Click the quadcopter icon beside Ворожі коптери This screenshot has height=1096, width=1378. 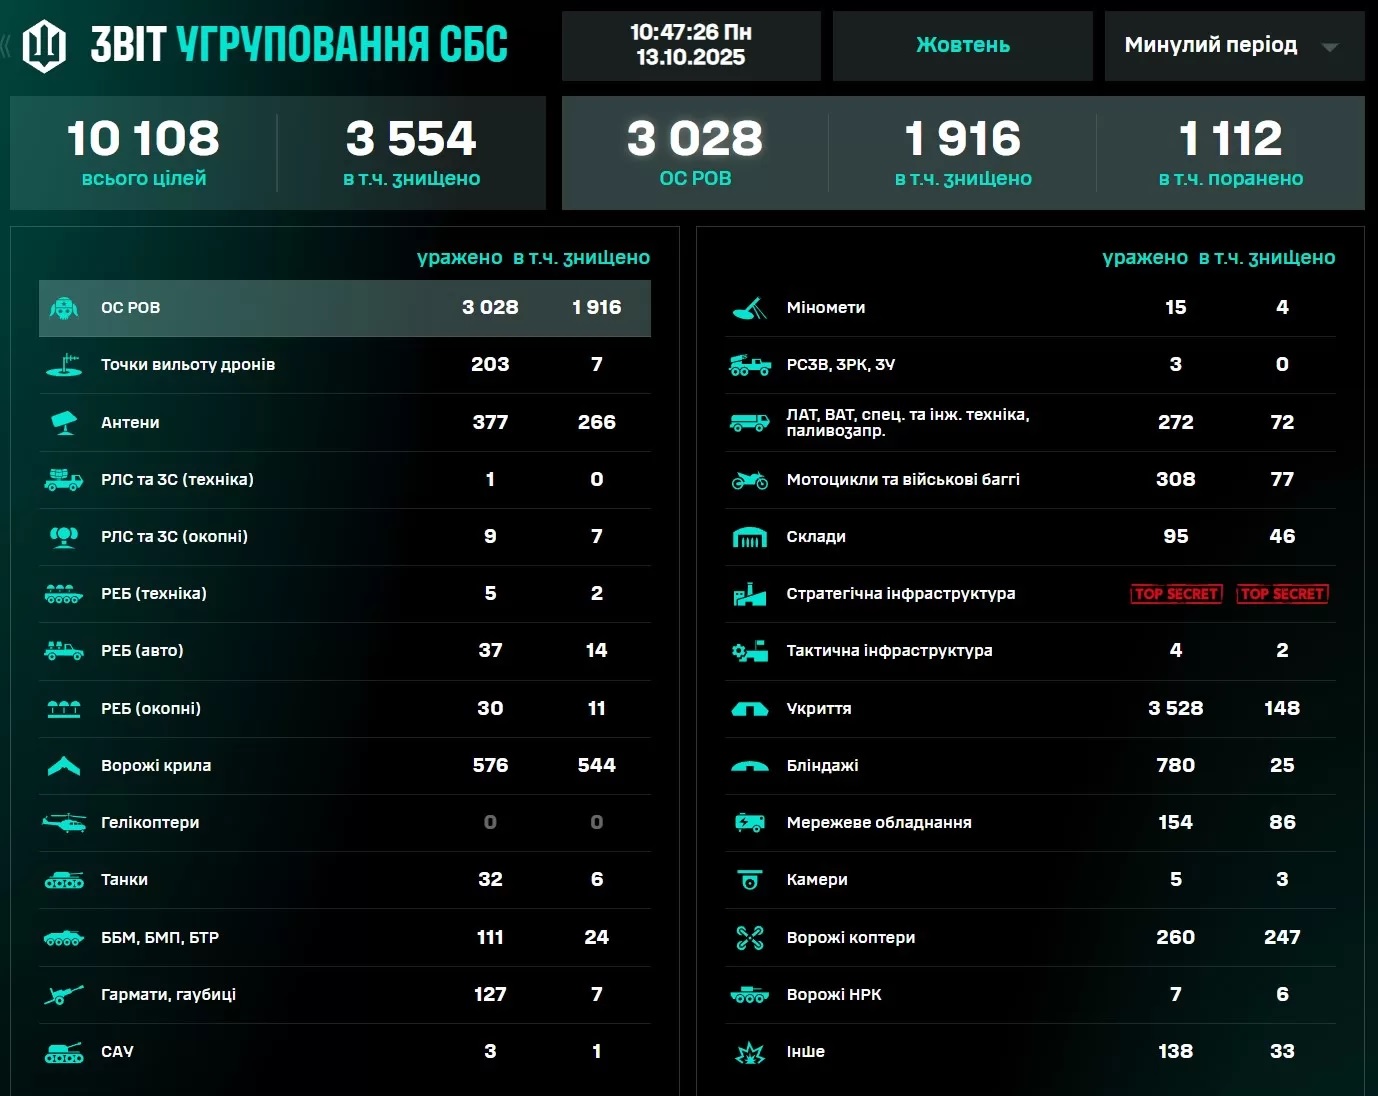749,938
